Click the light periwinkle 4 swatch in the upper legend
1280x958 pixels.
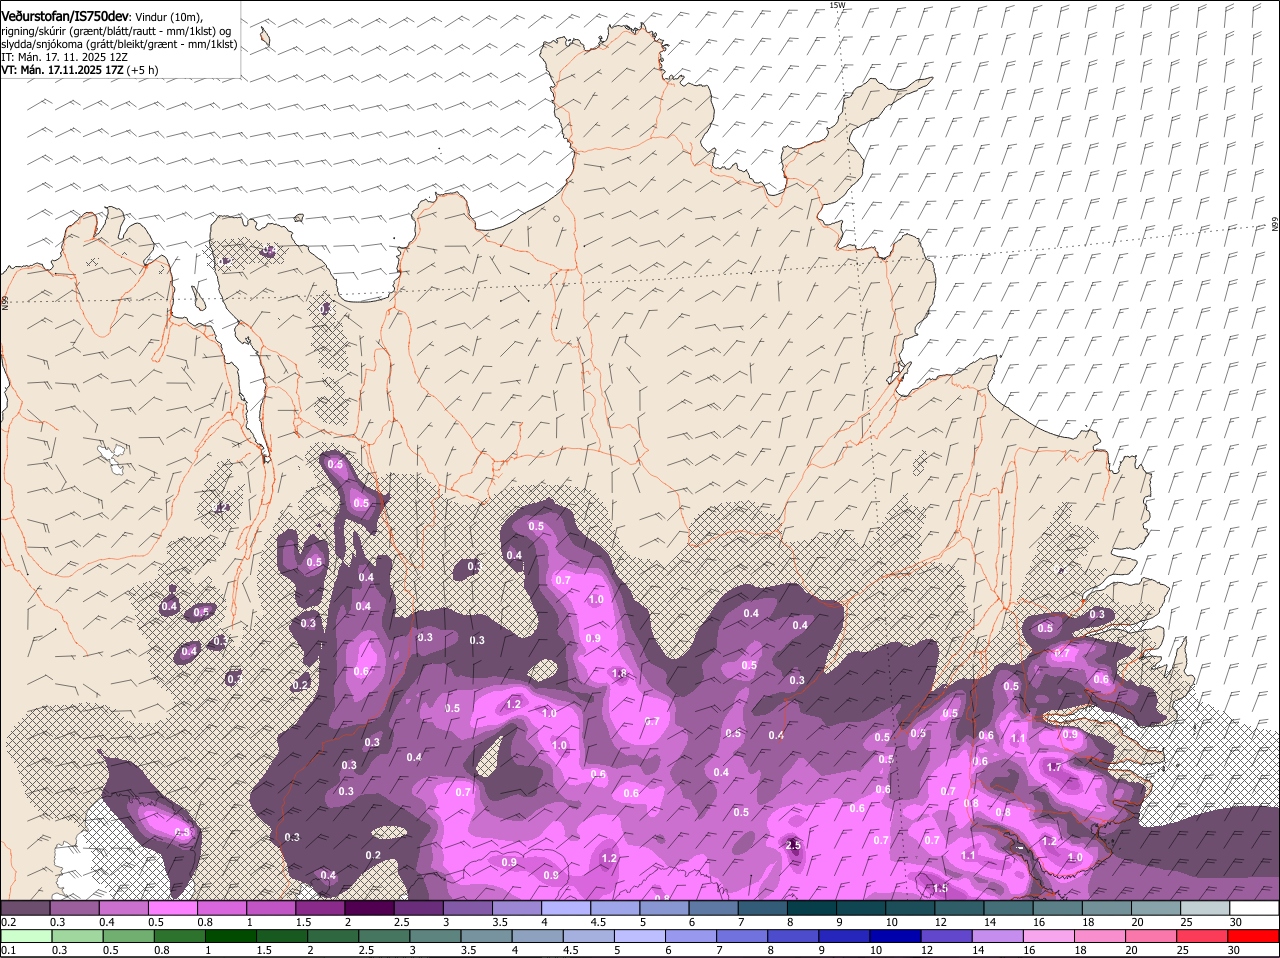pyautogui.click(x=565, y=908)
